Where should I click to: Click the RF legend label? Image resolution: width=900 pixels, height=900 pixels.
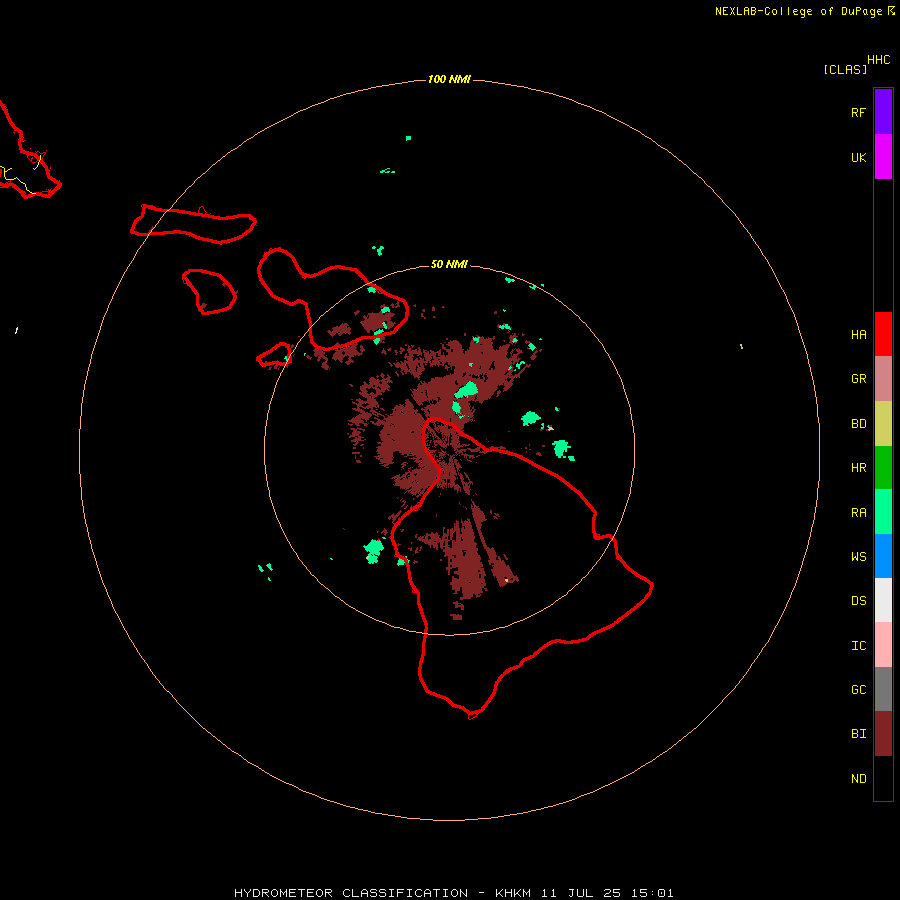[858, 113]
